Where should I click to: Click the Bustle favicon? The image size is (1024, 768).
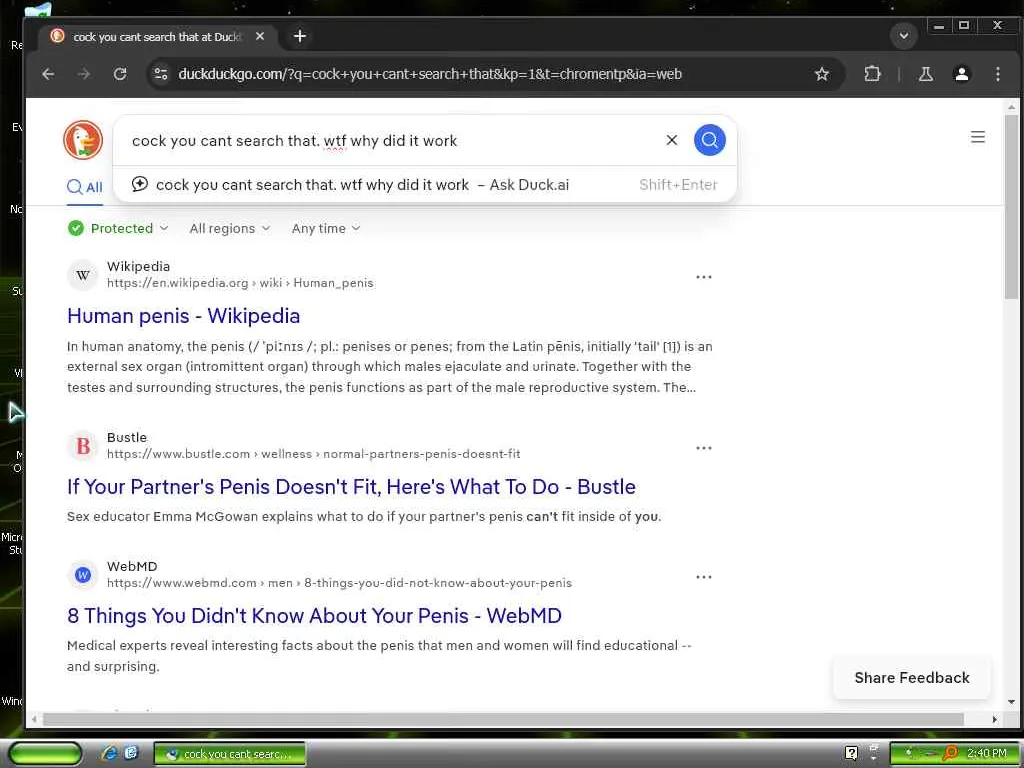[x=82, y=446]
